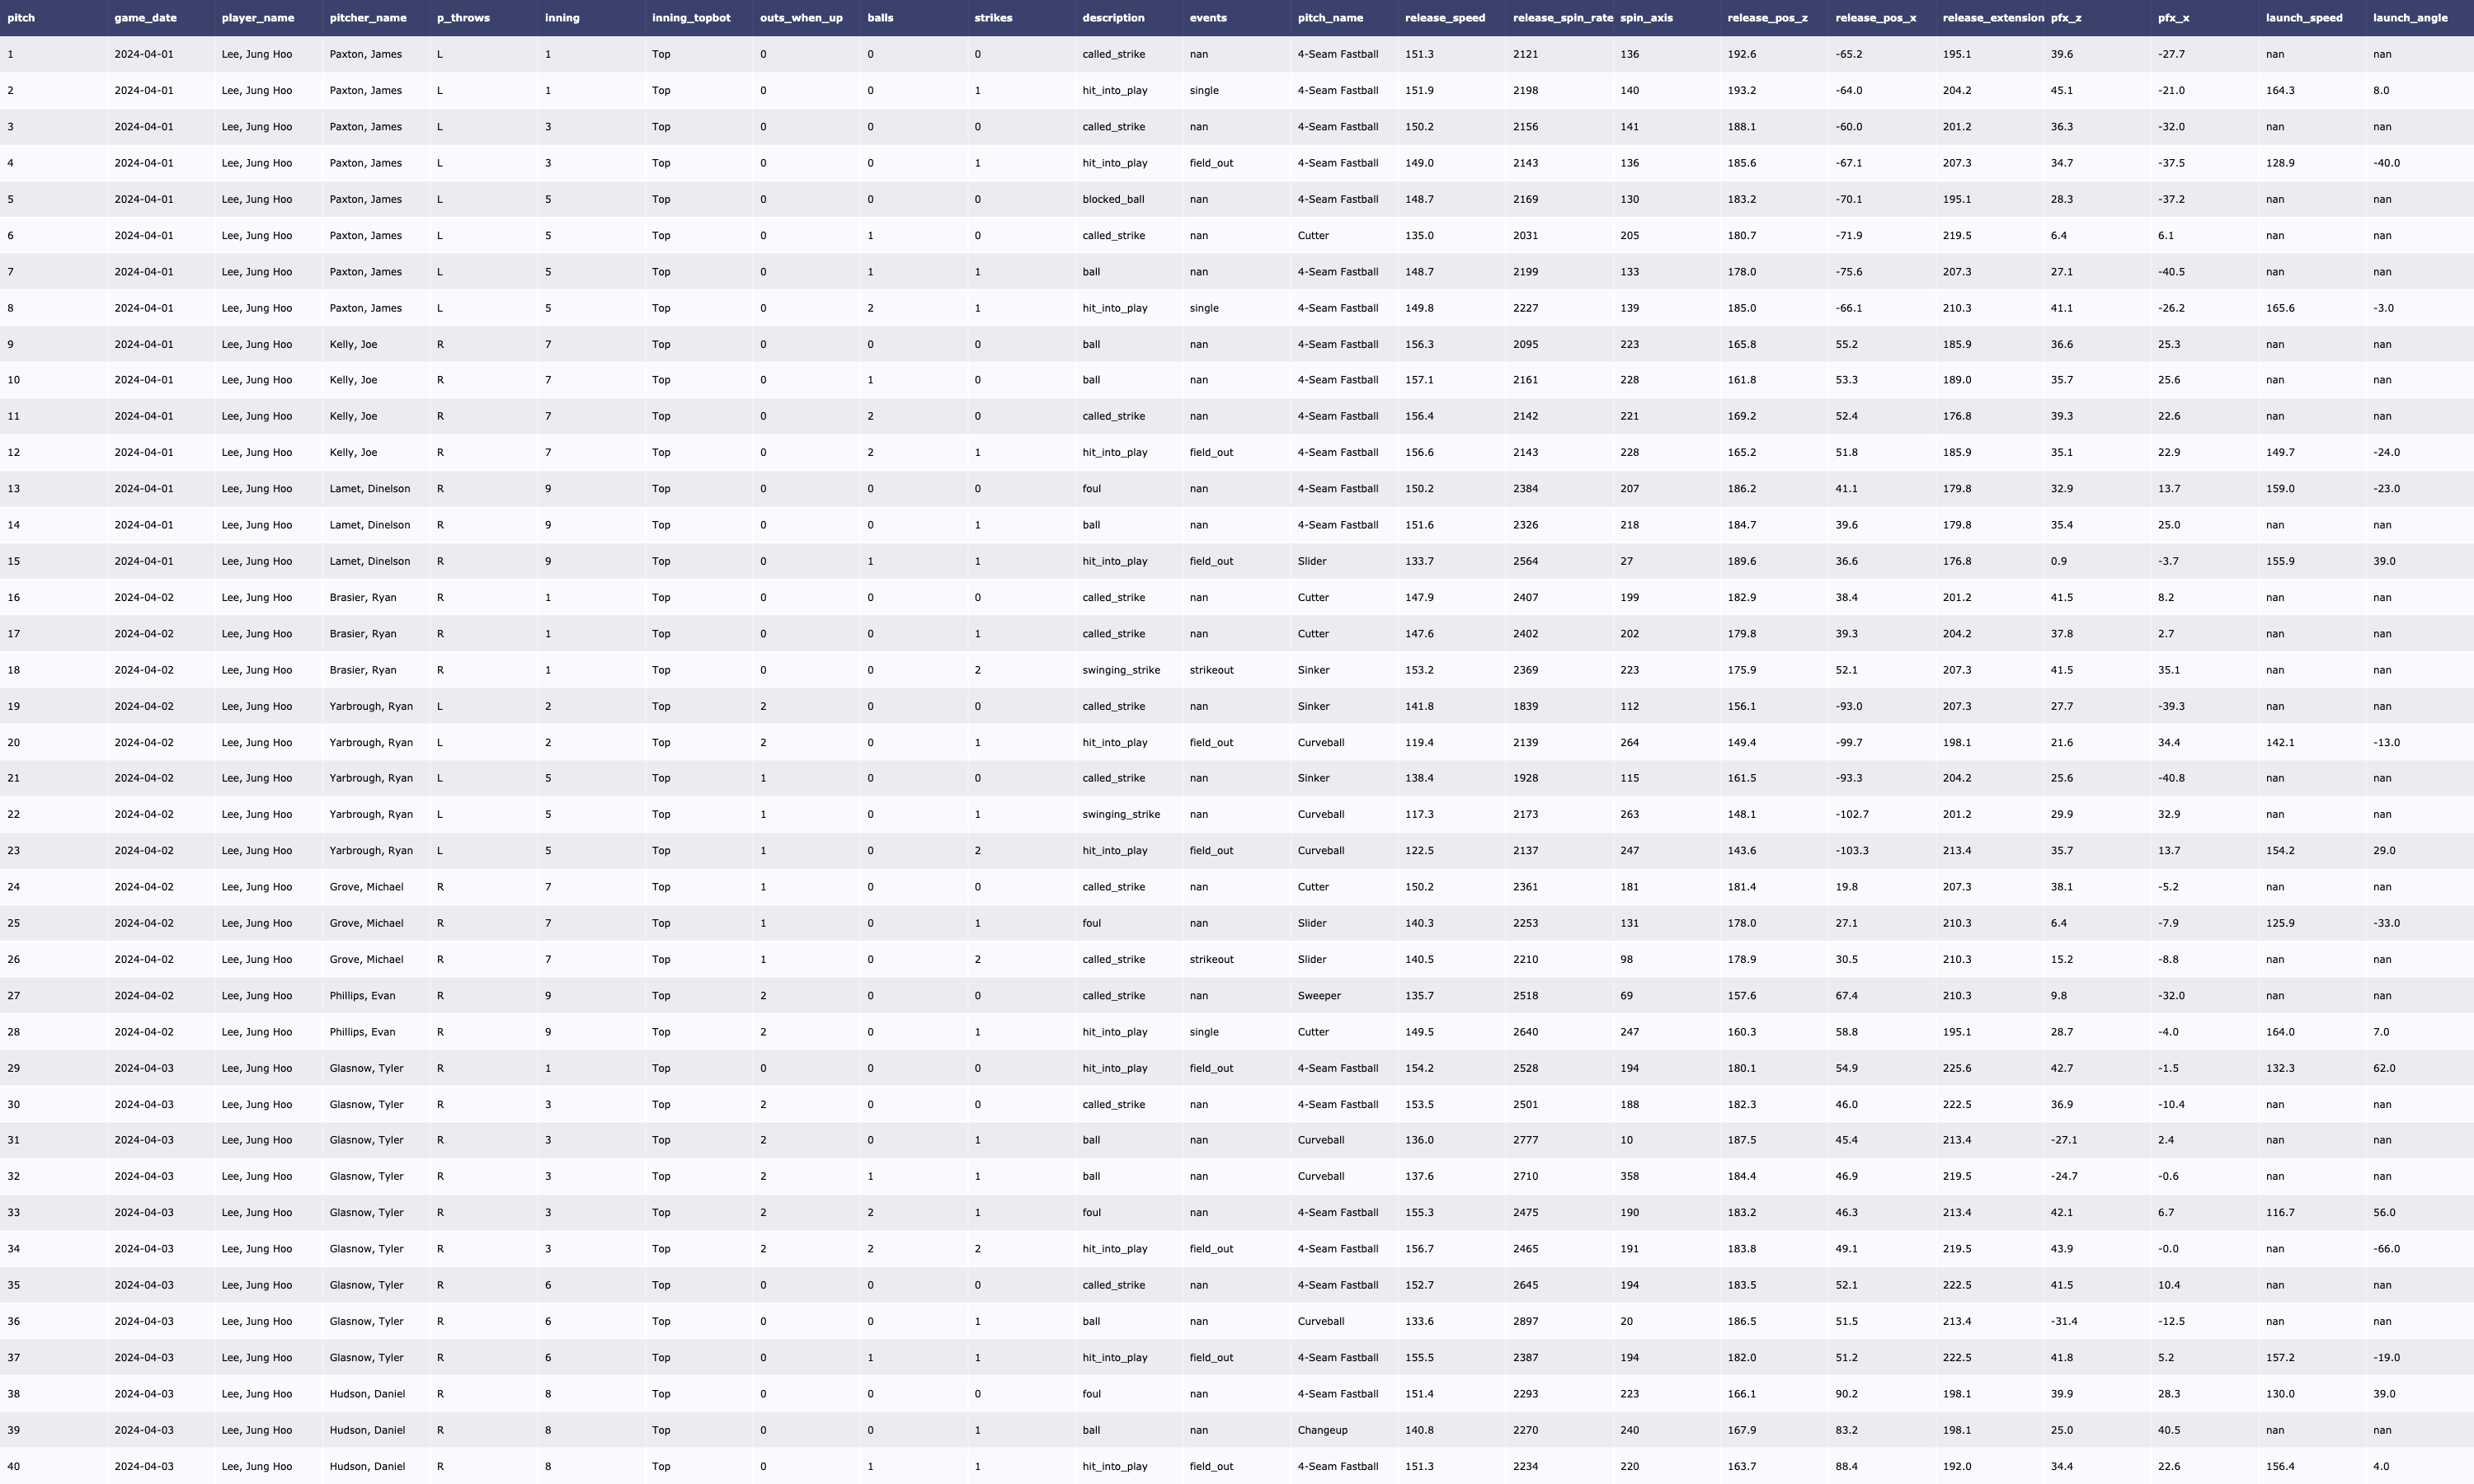Select row number 40 cell
Image resolution: width=2474 pixels, height=1484 pixels.
click(13, 1467)
